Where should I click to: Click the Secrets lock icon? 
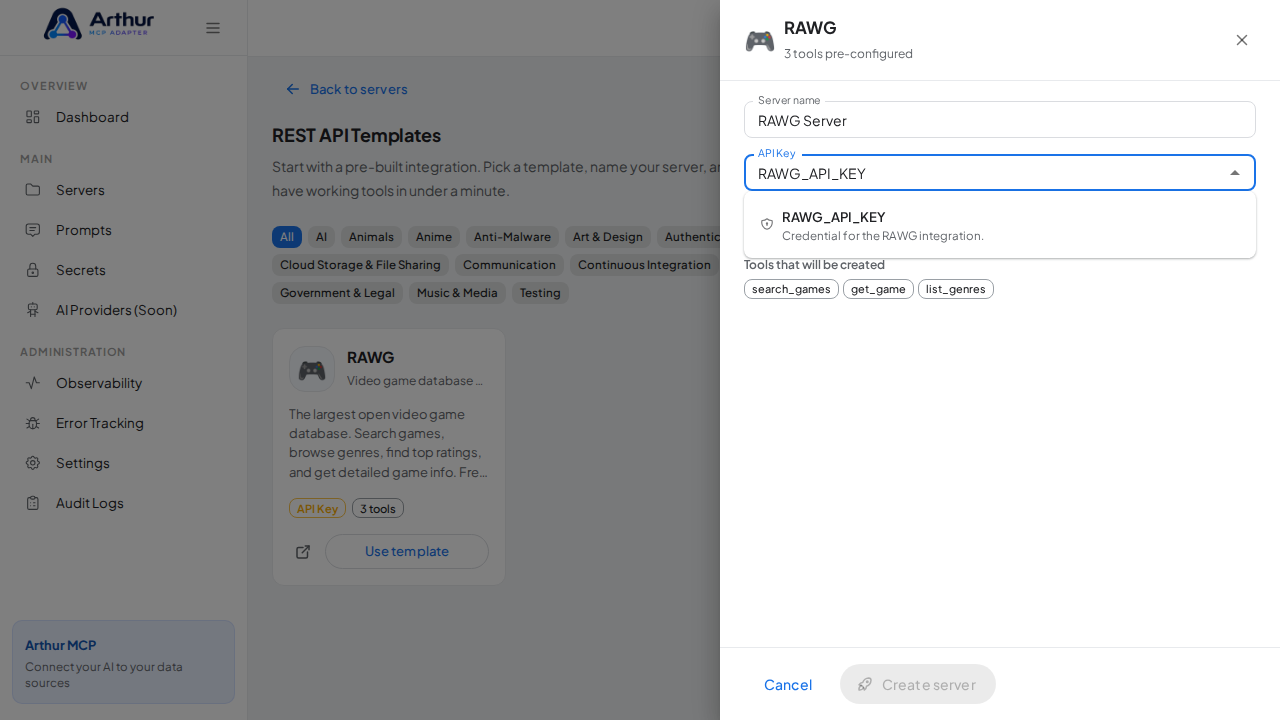tap(33, 270)
